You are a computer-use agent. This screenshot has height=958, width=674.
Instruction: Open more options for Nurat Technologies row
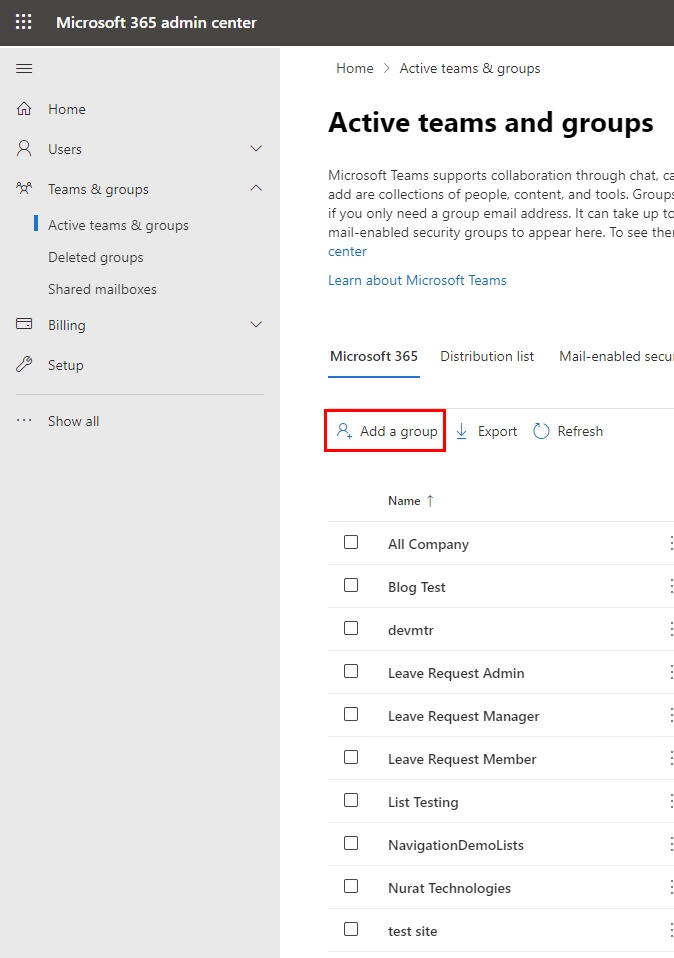pyautogui.click(x=670, y=888)
